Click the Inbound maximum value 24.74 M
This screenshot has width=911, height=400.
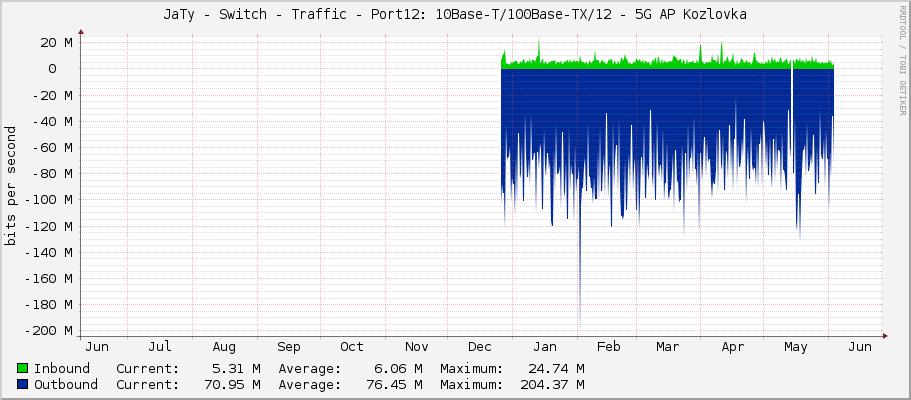coord(556,369)
